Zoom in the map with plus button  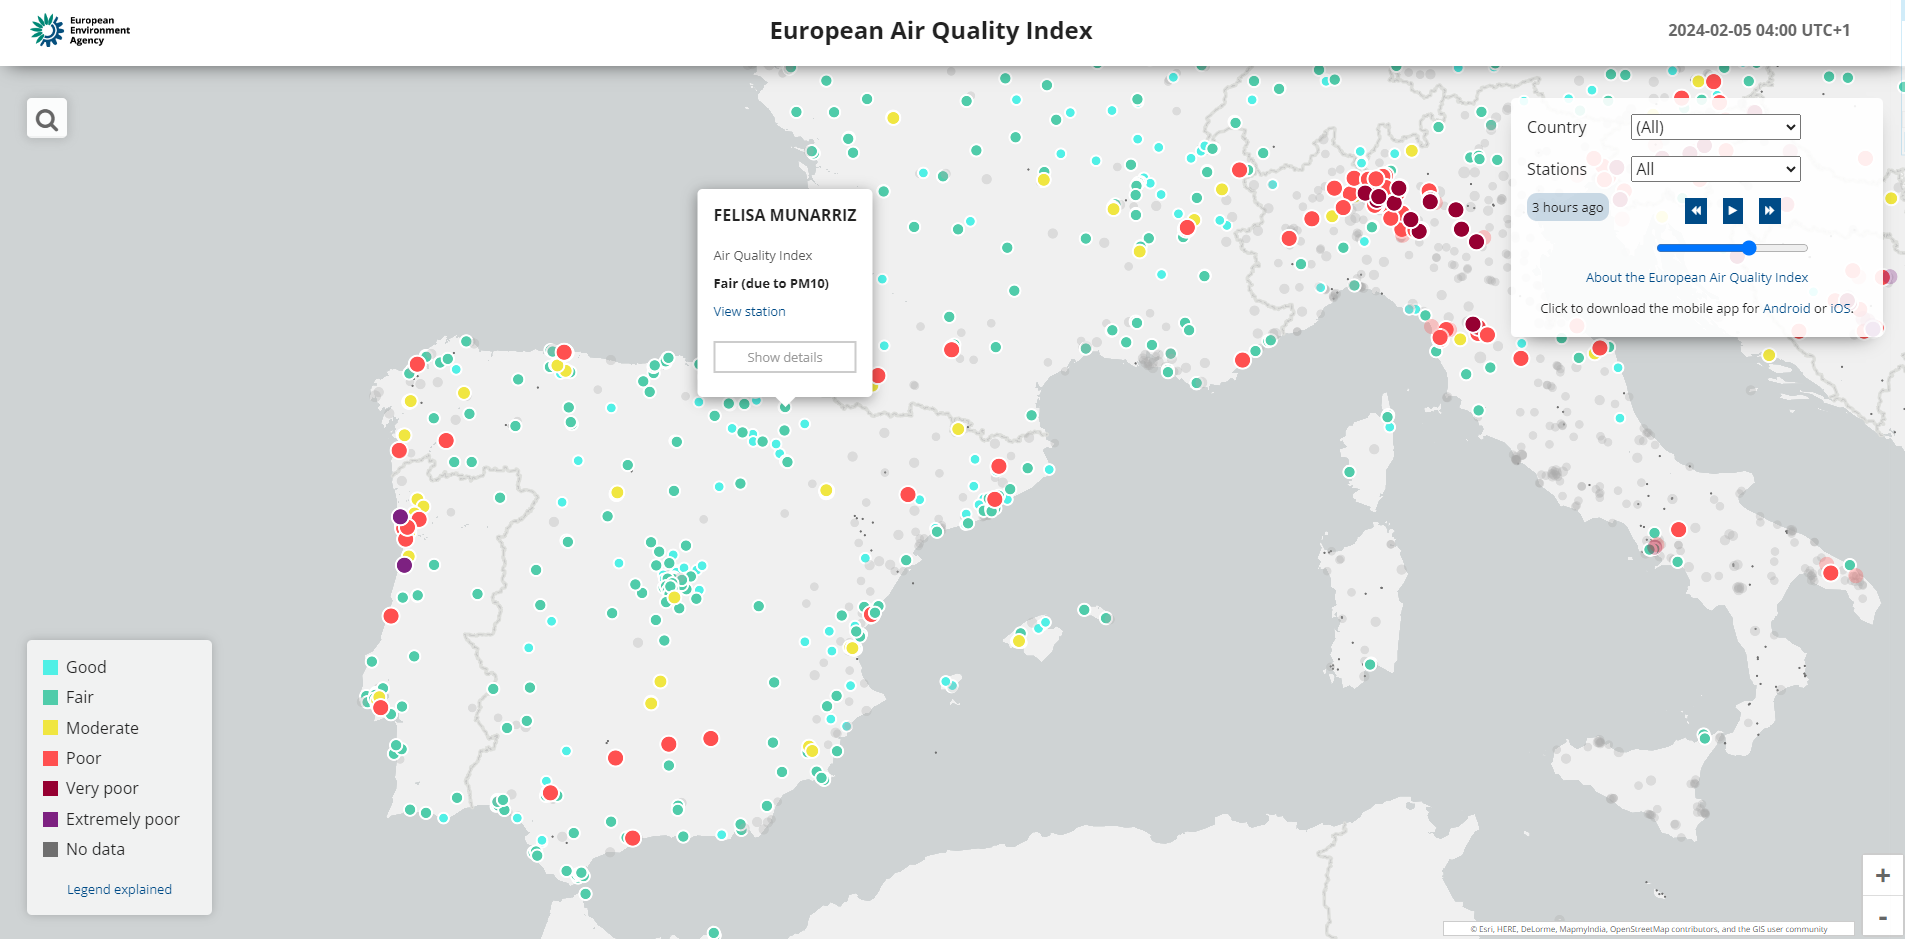1882,876
